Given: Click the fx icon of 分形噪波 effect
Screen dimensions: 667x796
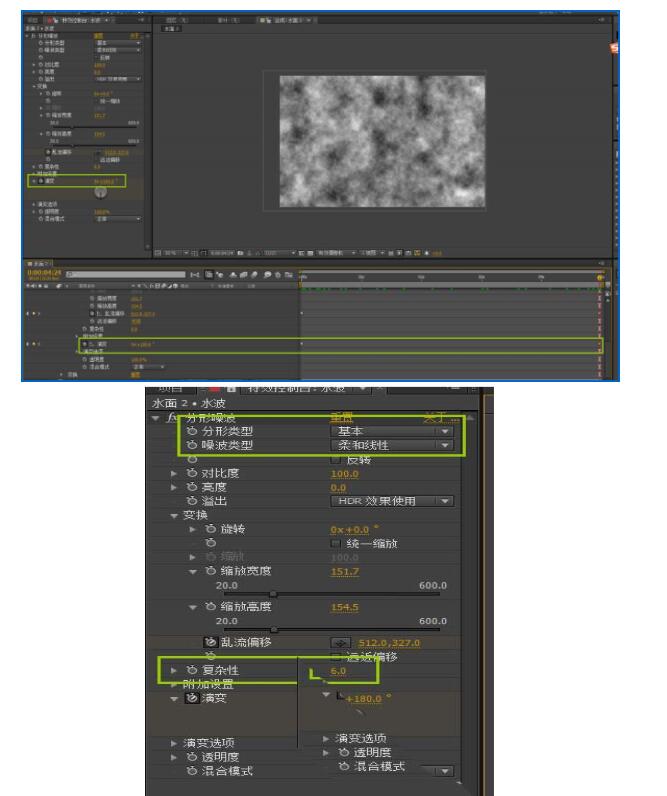Looking at the screenshot, I should point(172,418).
